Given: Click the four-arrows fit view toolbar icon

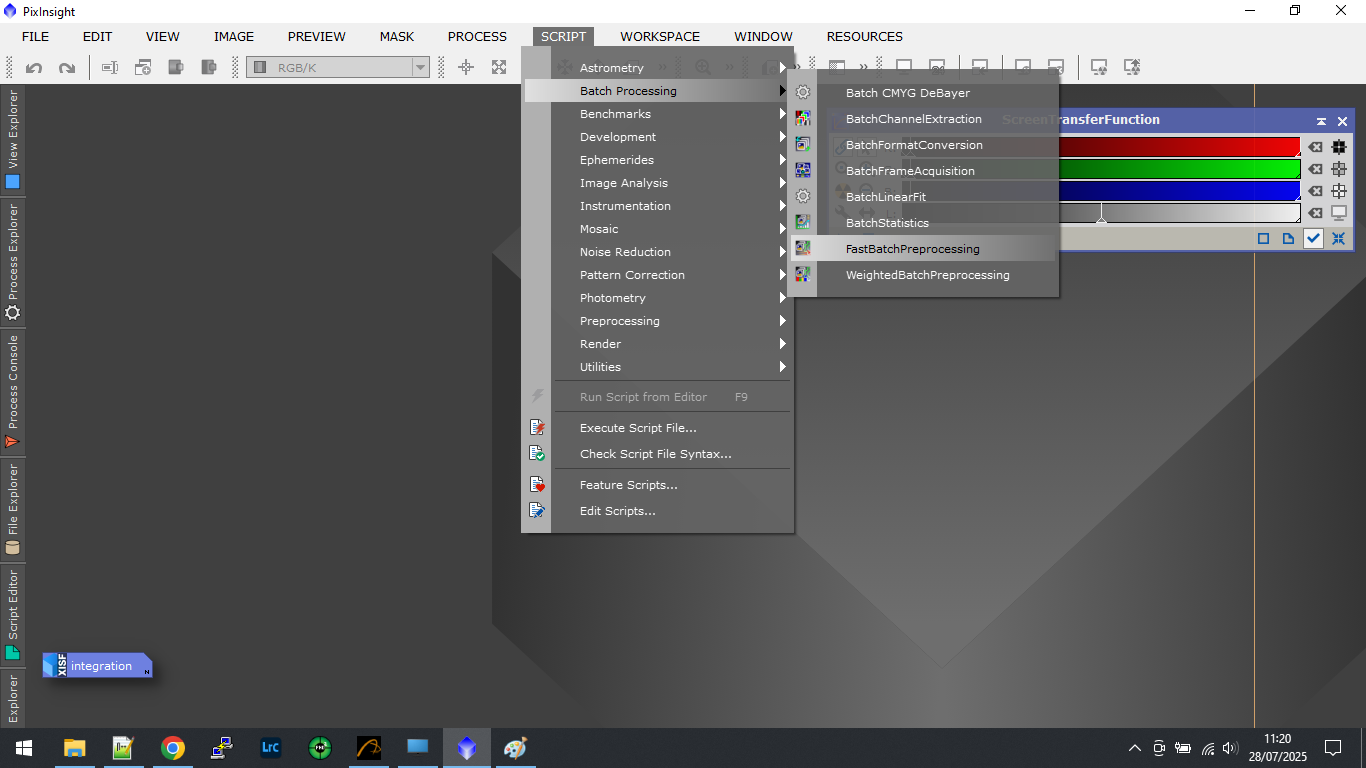Looking at the screenshot, I should 499,67.
